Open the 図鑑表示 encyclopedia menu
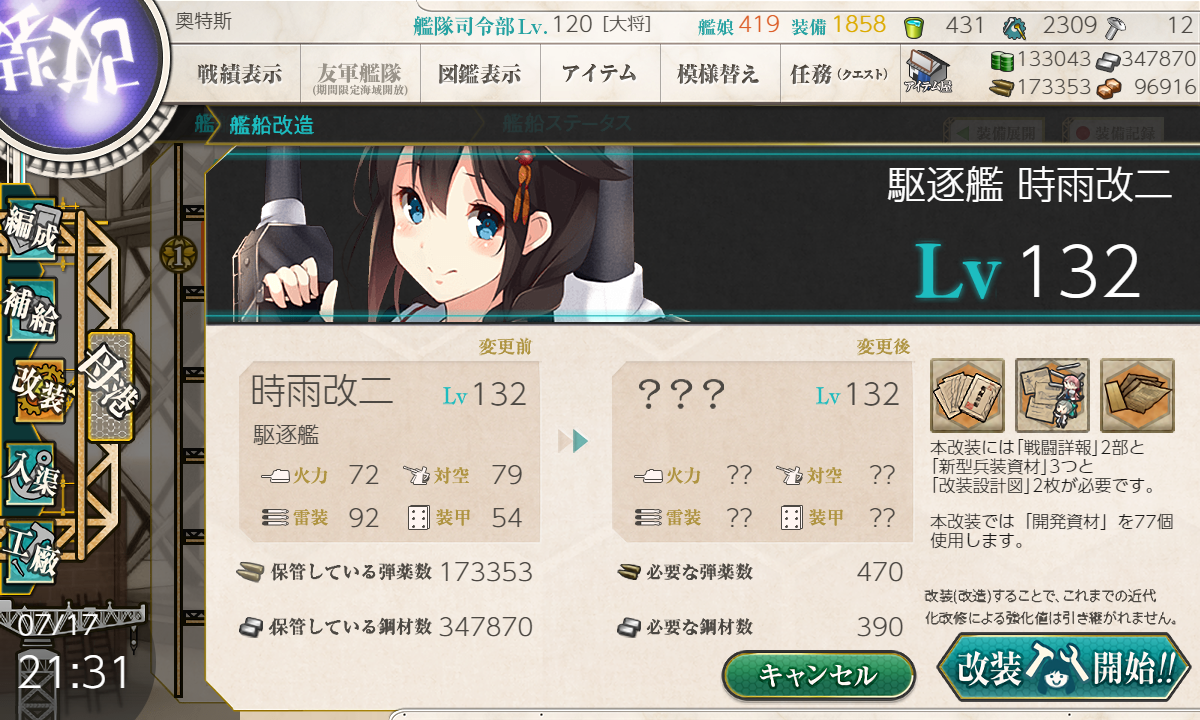Image resolution: width=1200 pixels, height=720 pixels. (479, 73)
